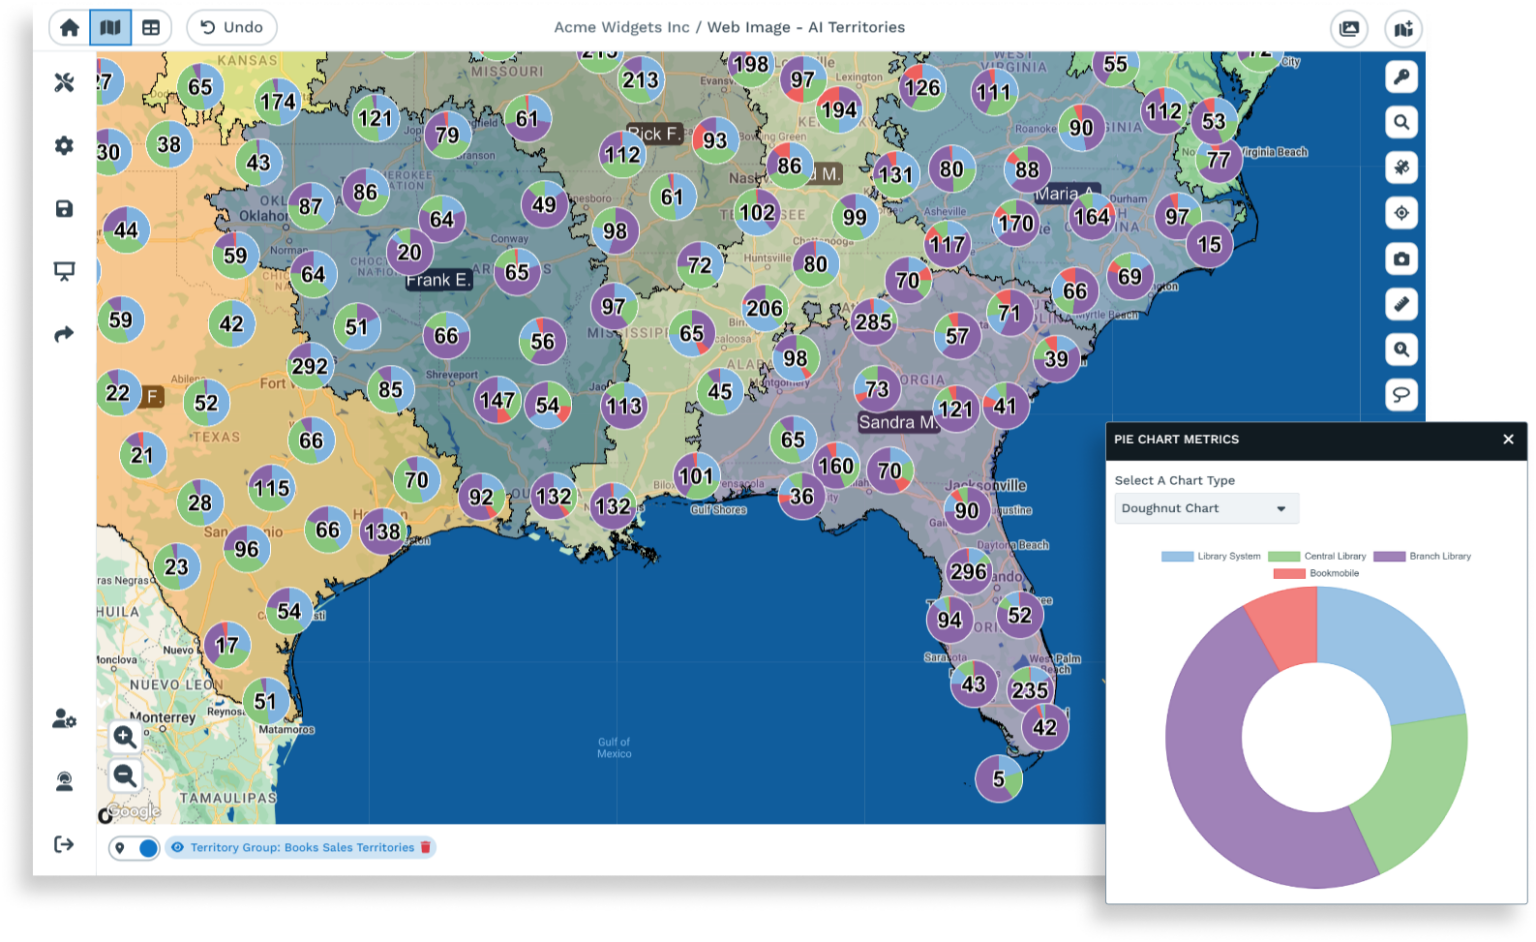Close the Pie Chart Metrics panel

pyautogui.click(x=1508, y=439)
